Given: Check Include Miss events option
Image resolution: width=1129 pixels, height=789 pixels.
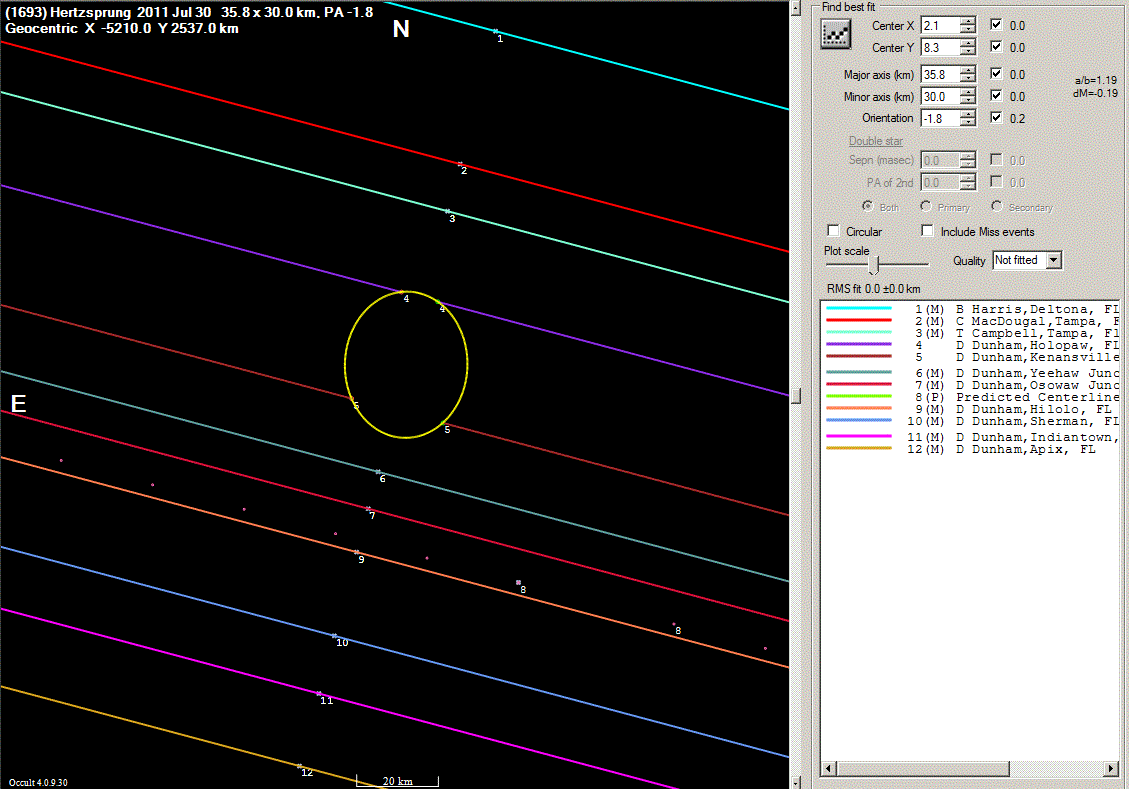Looking at the screenshot, I should [x=927, y=232].
